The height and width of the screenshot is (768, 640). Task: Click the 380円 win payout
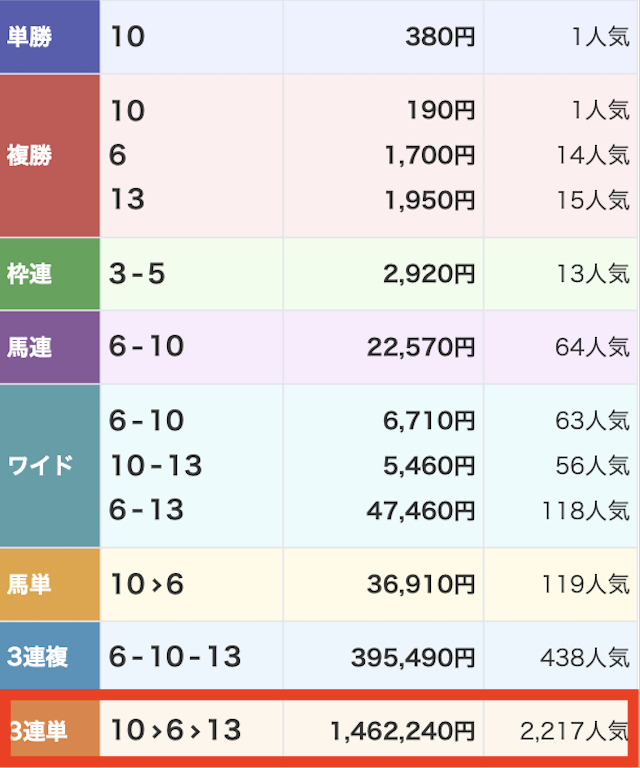tap(440, 38)
